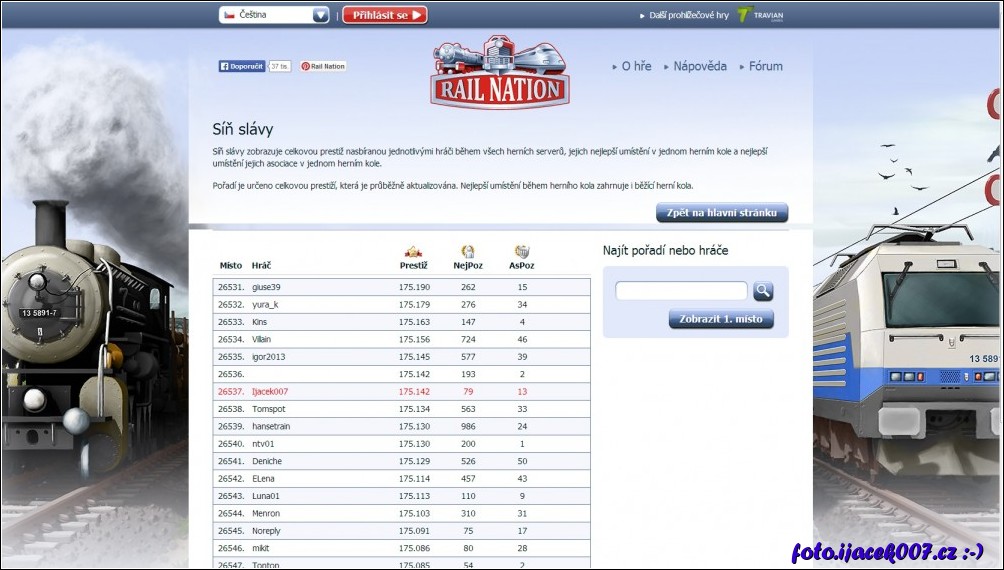
Task: Click the Facebook Doporučit button
Action: (242, 66)
